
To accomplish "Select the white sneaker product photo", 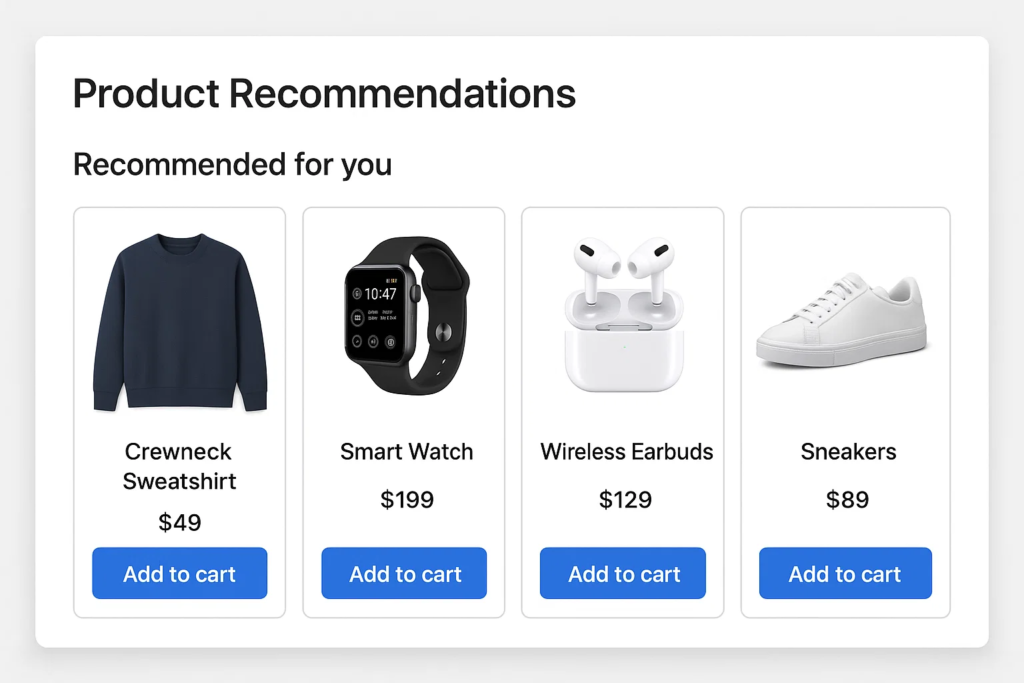I will coord(842,320).
